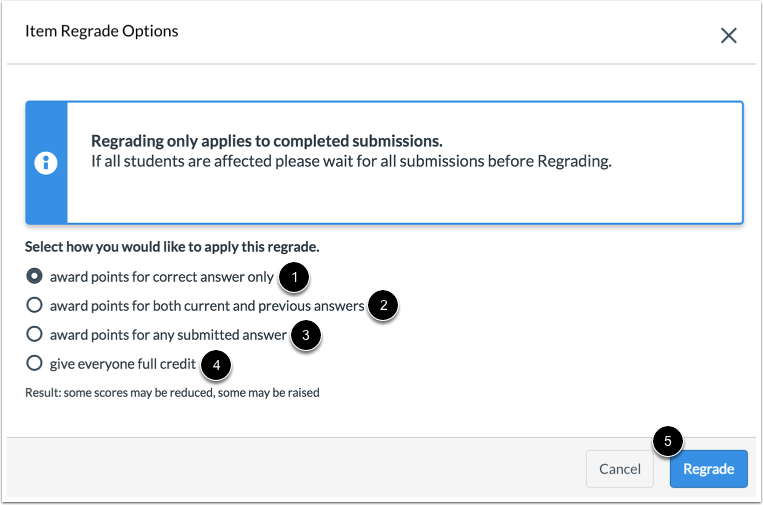Screen dimensions: 763x505
Task: Click the 'If all students are affected' sentence
Action: (x=350, y=161)
